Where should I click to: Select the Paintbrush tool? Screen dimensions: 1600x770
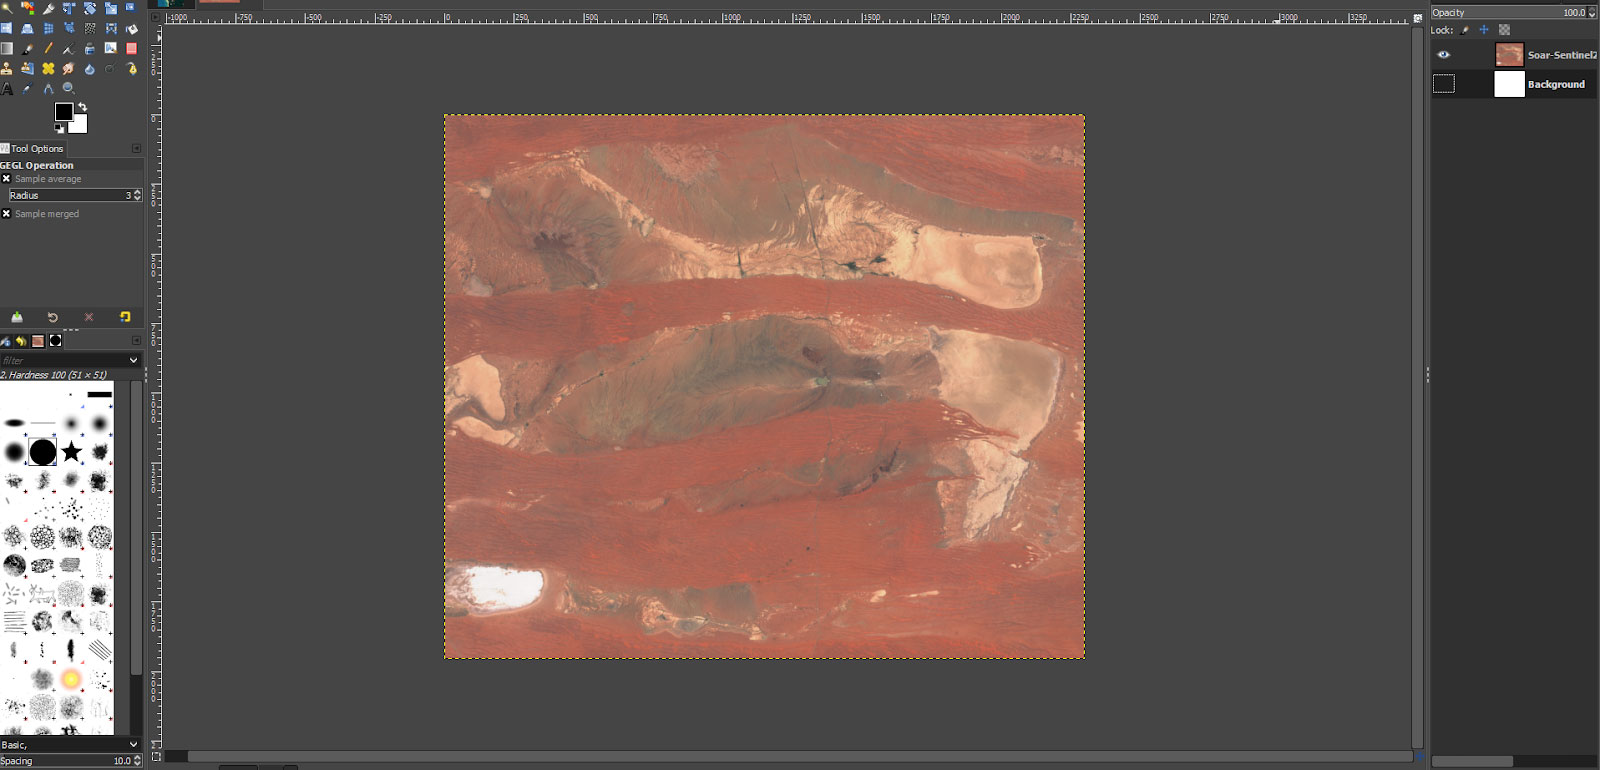pyautogui.click(x=27, y=48)
